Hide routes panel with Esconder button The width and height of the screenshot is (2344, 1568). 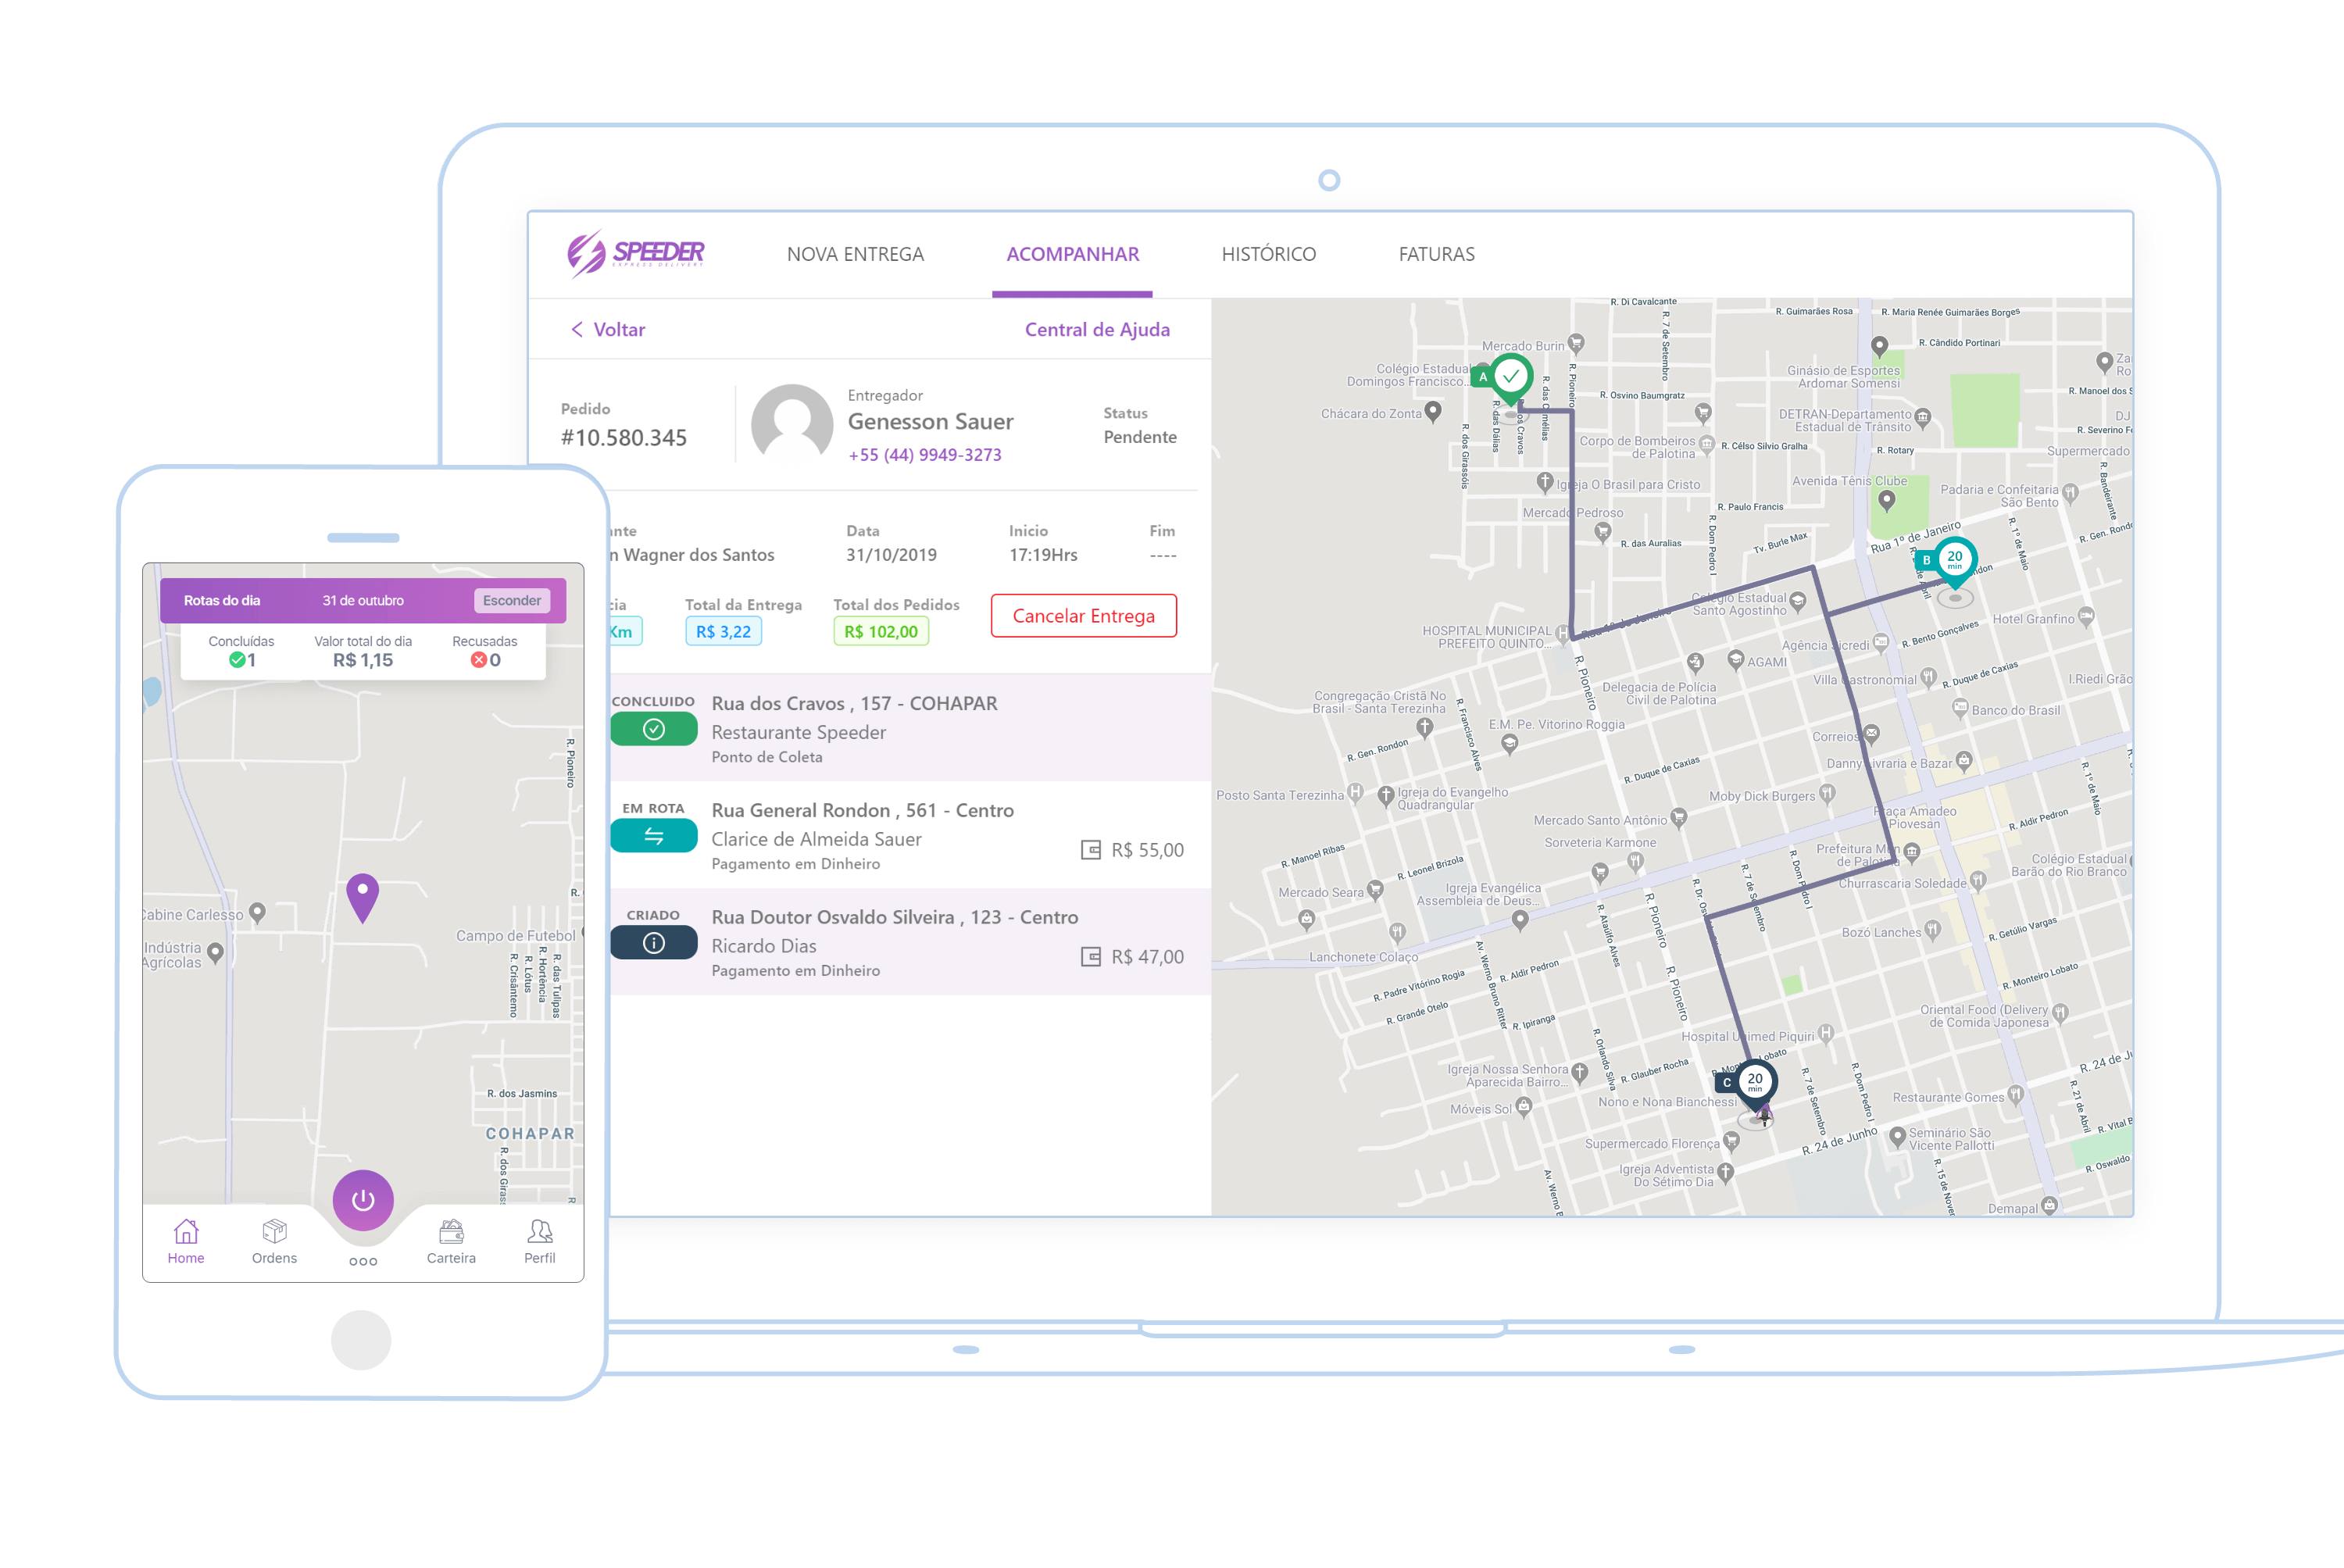(511, 601)
